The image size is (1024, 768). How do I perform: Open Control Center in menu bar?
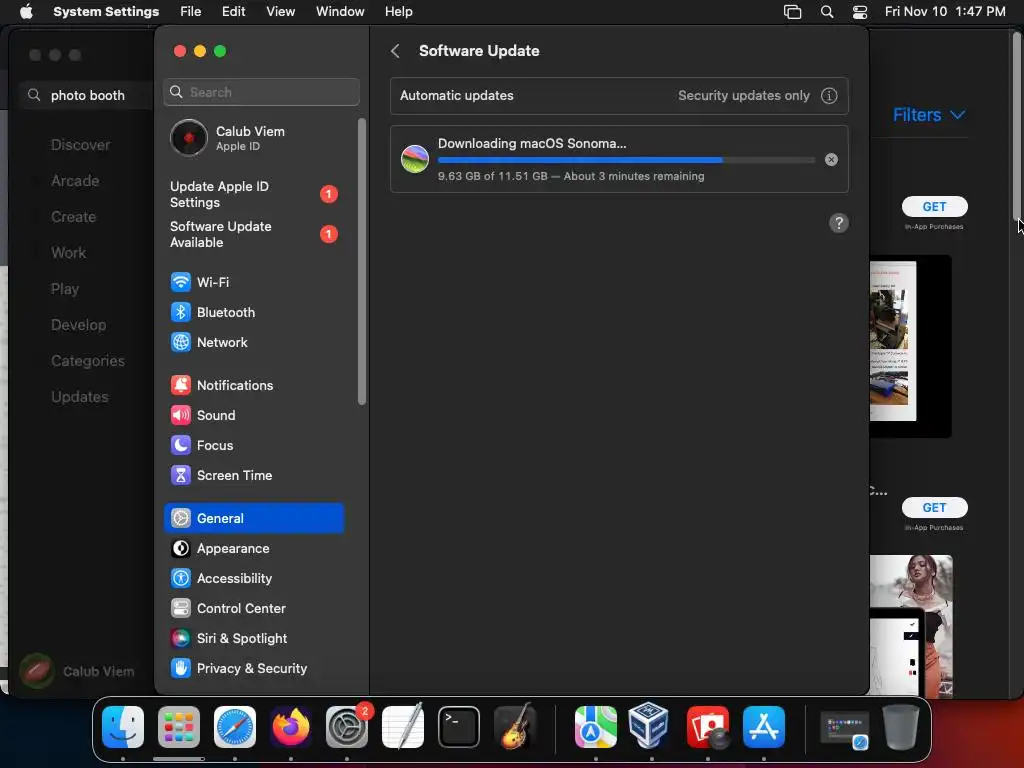[860, 12]
